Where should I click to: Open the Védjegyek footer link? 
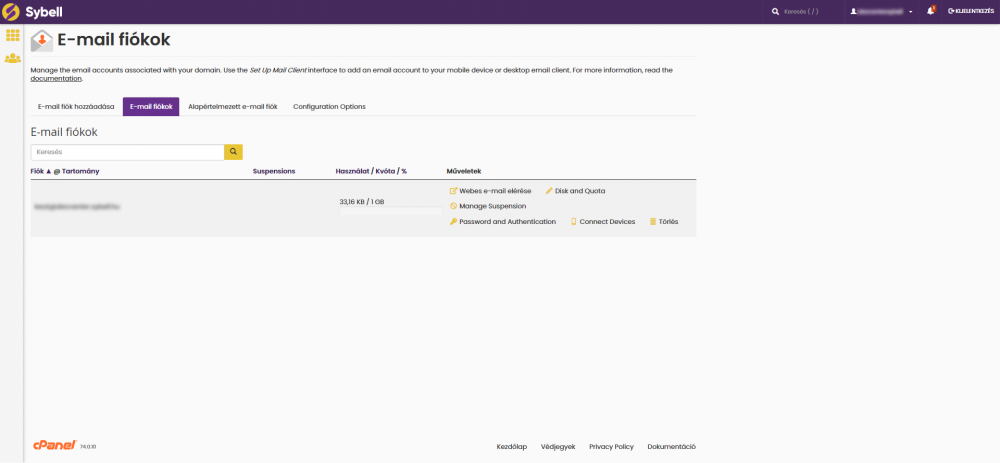(x=558, y=446)
